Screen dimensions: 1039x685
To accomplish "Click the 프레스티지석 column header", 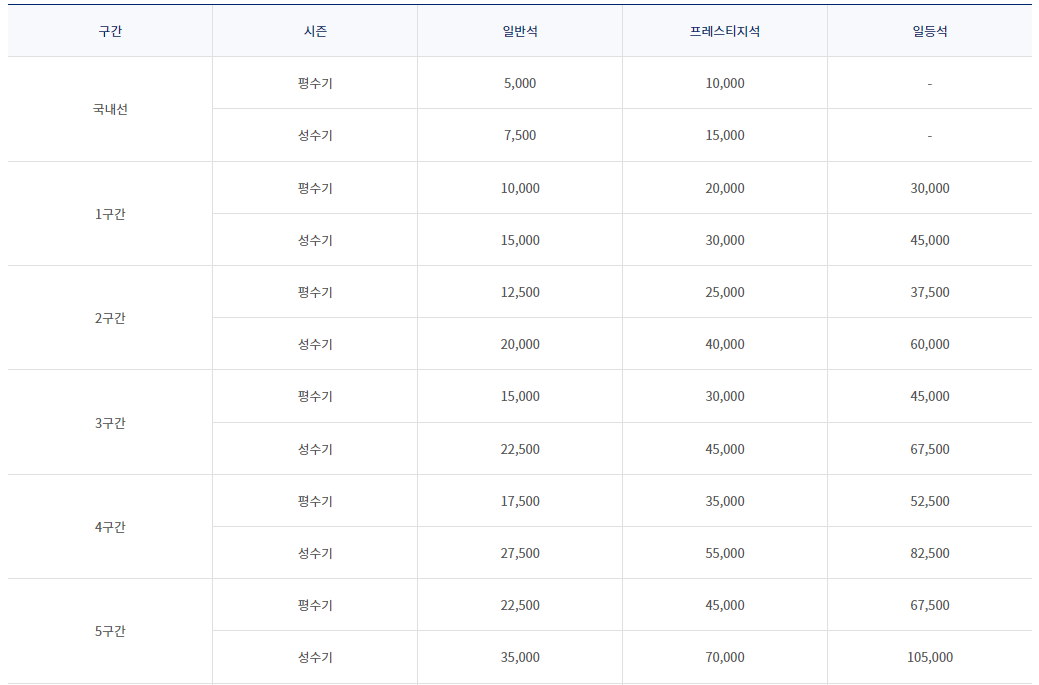I will coord(724,31).
